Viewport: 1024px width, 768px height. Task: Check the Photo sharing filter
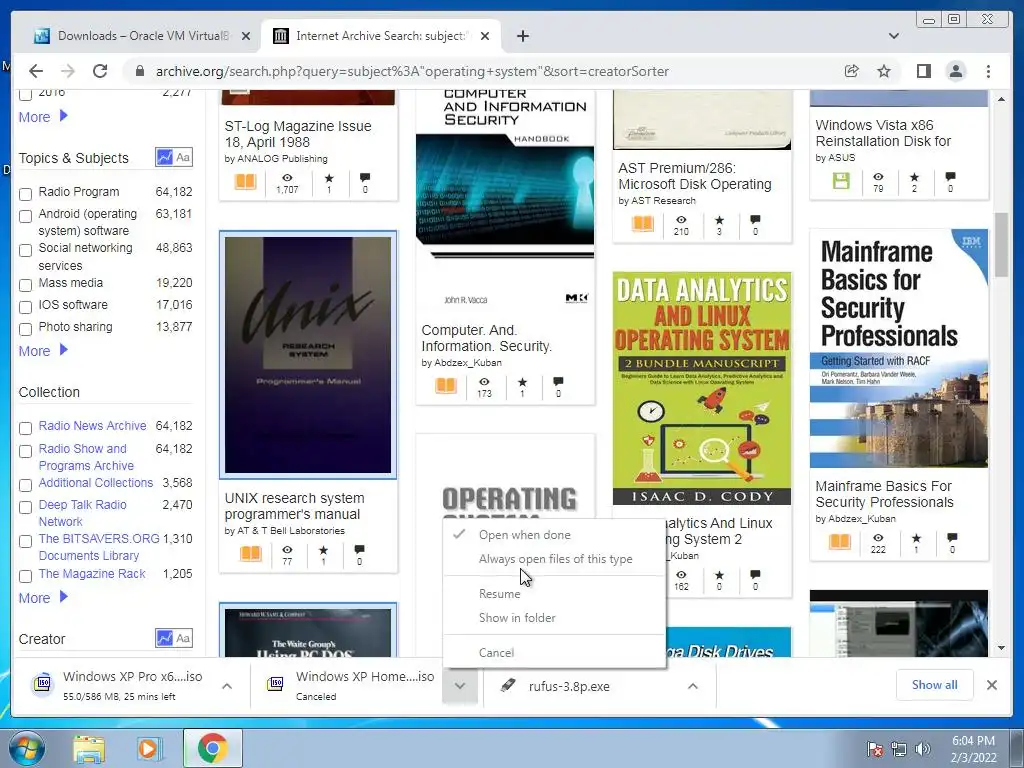(25, 329)
